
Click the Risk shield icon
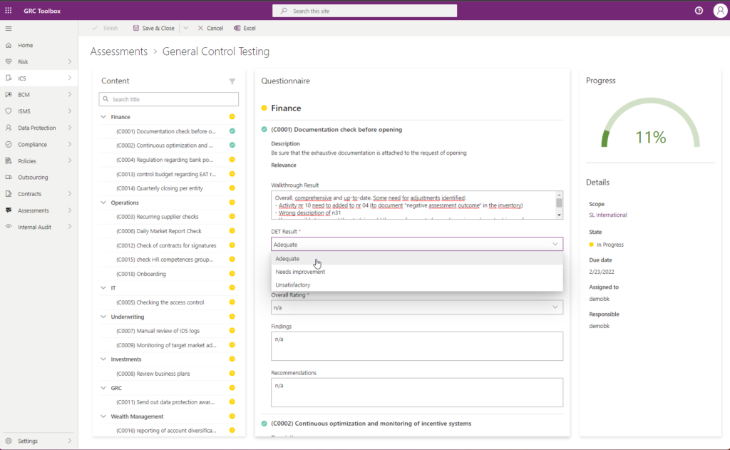pos(8,61)
